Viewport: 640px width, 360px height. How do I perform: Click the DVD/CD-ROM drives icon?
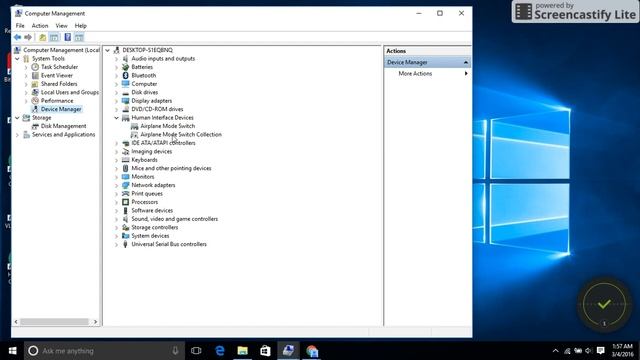coord(125,109)
